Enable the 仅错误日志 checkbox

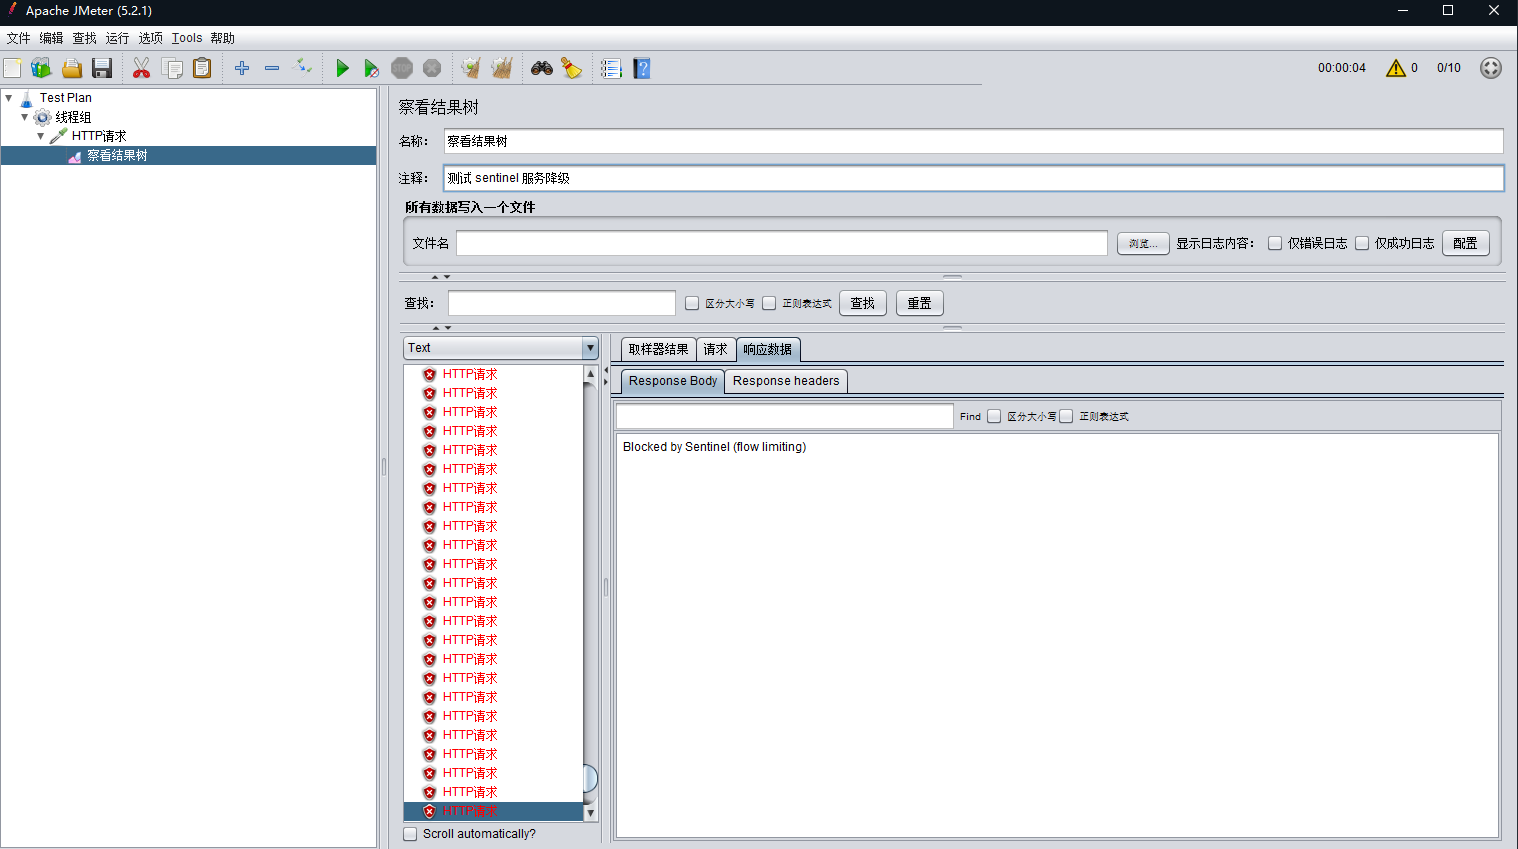pos(1275,243)
